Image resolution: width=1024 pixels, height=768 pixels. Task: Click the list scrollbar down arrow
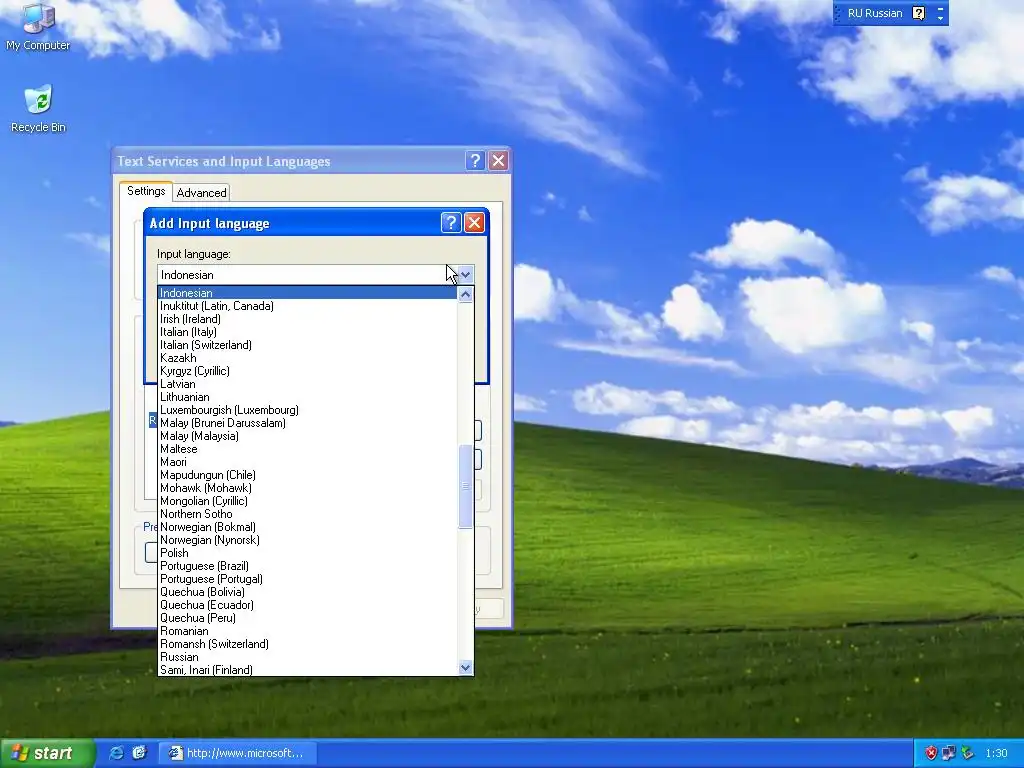pyautogui.click(x=466, y=667)
